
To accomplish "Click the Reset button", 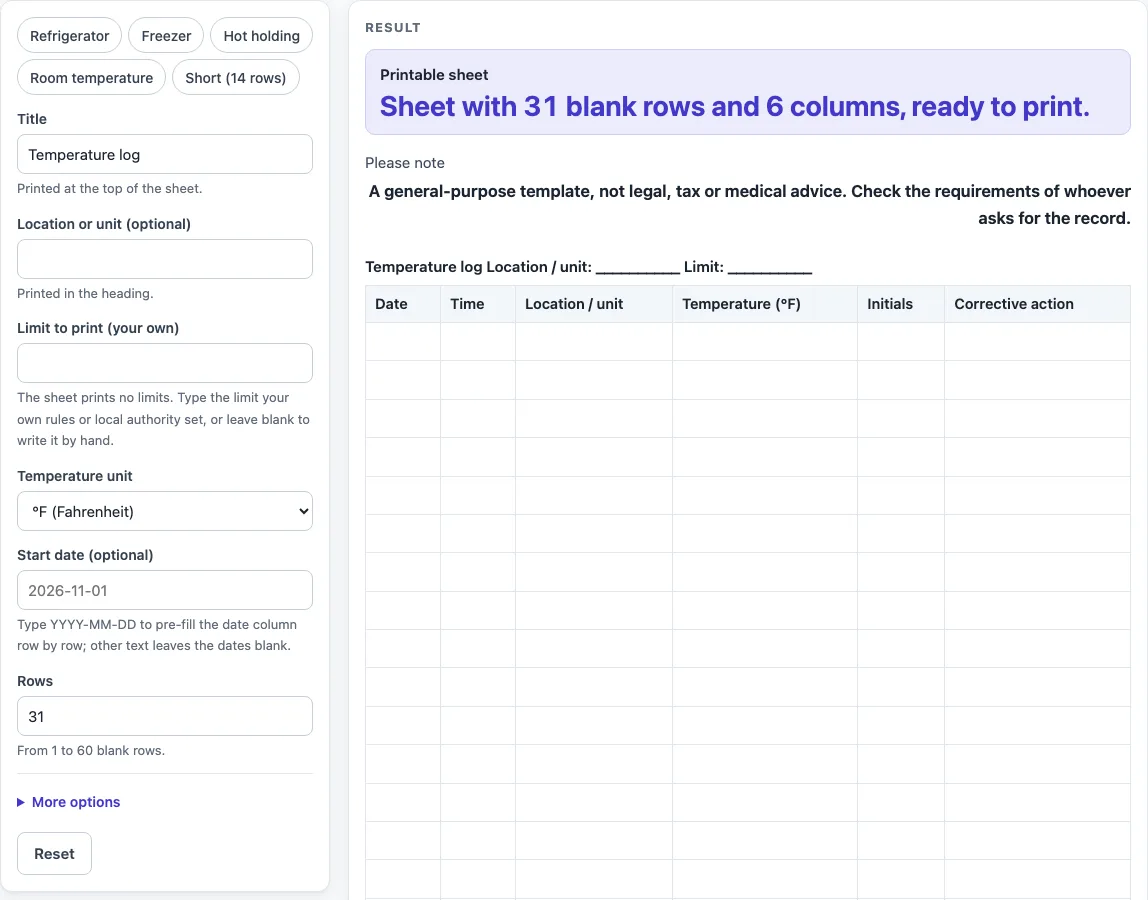I will pyautogui.click(x=54, y=854).
